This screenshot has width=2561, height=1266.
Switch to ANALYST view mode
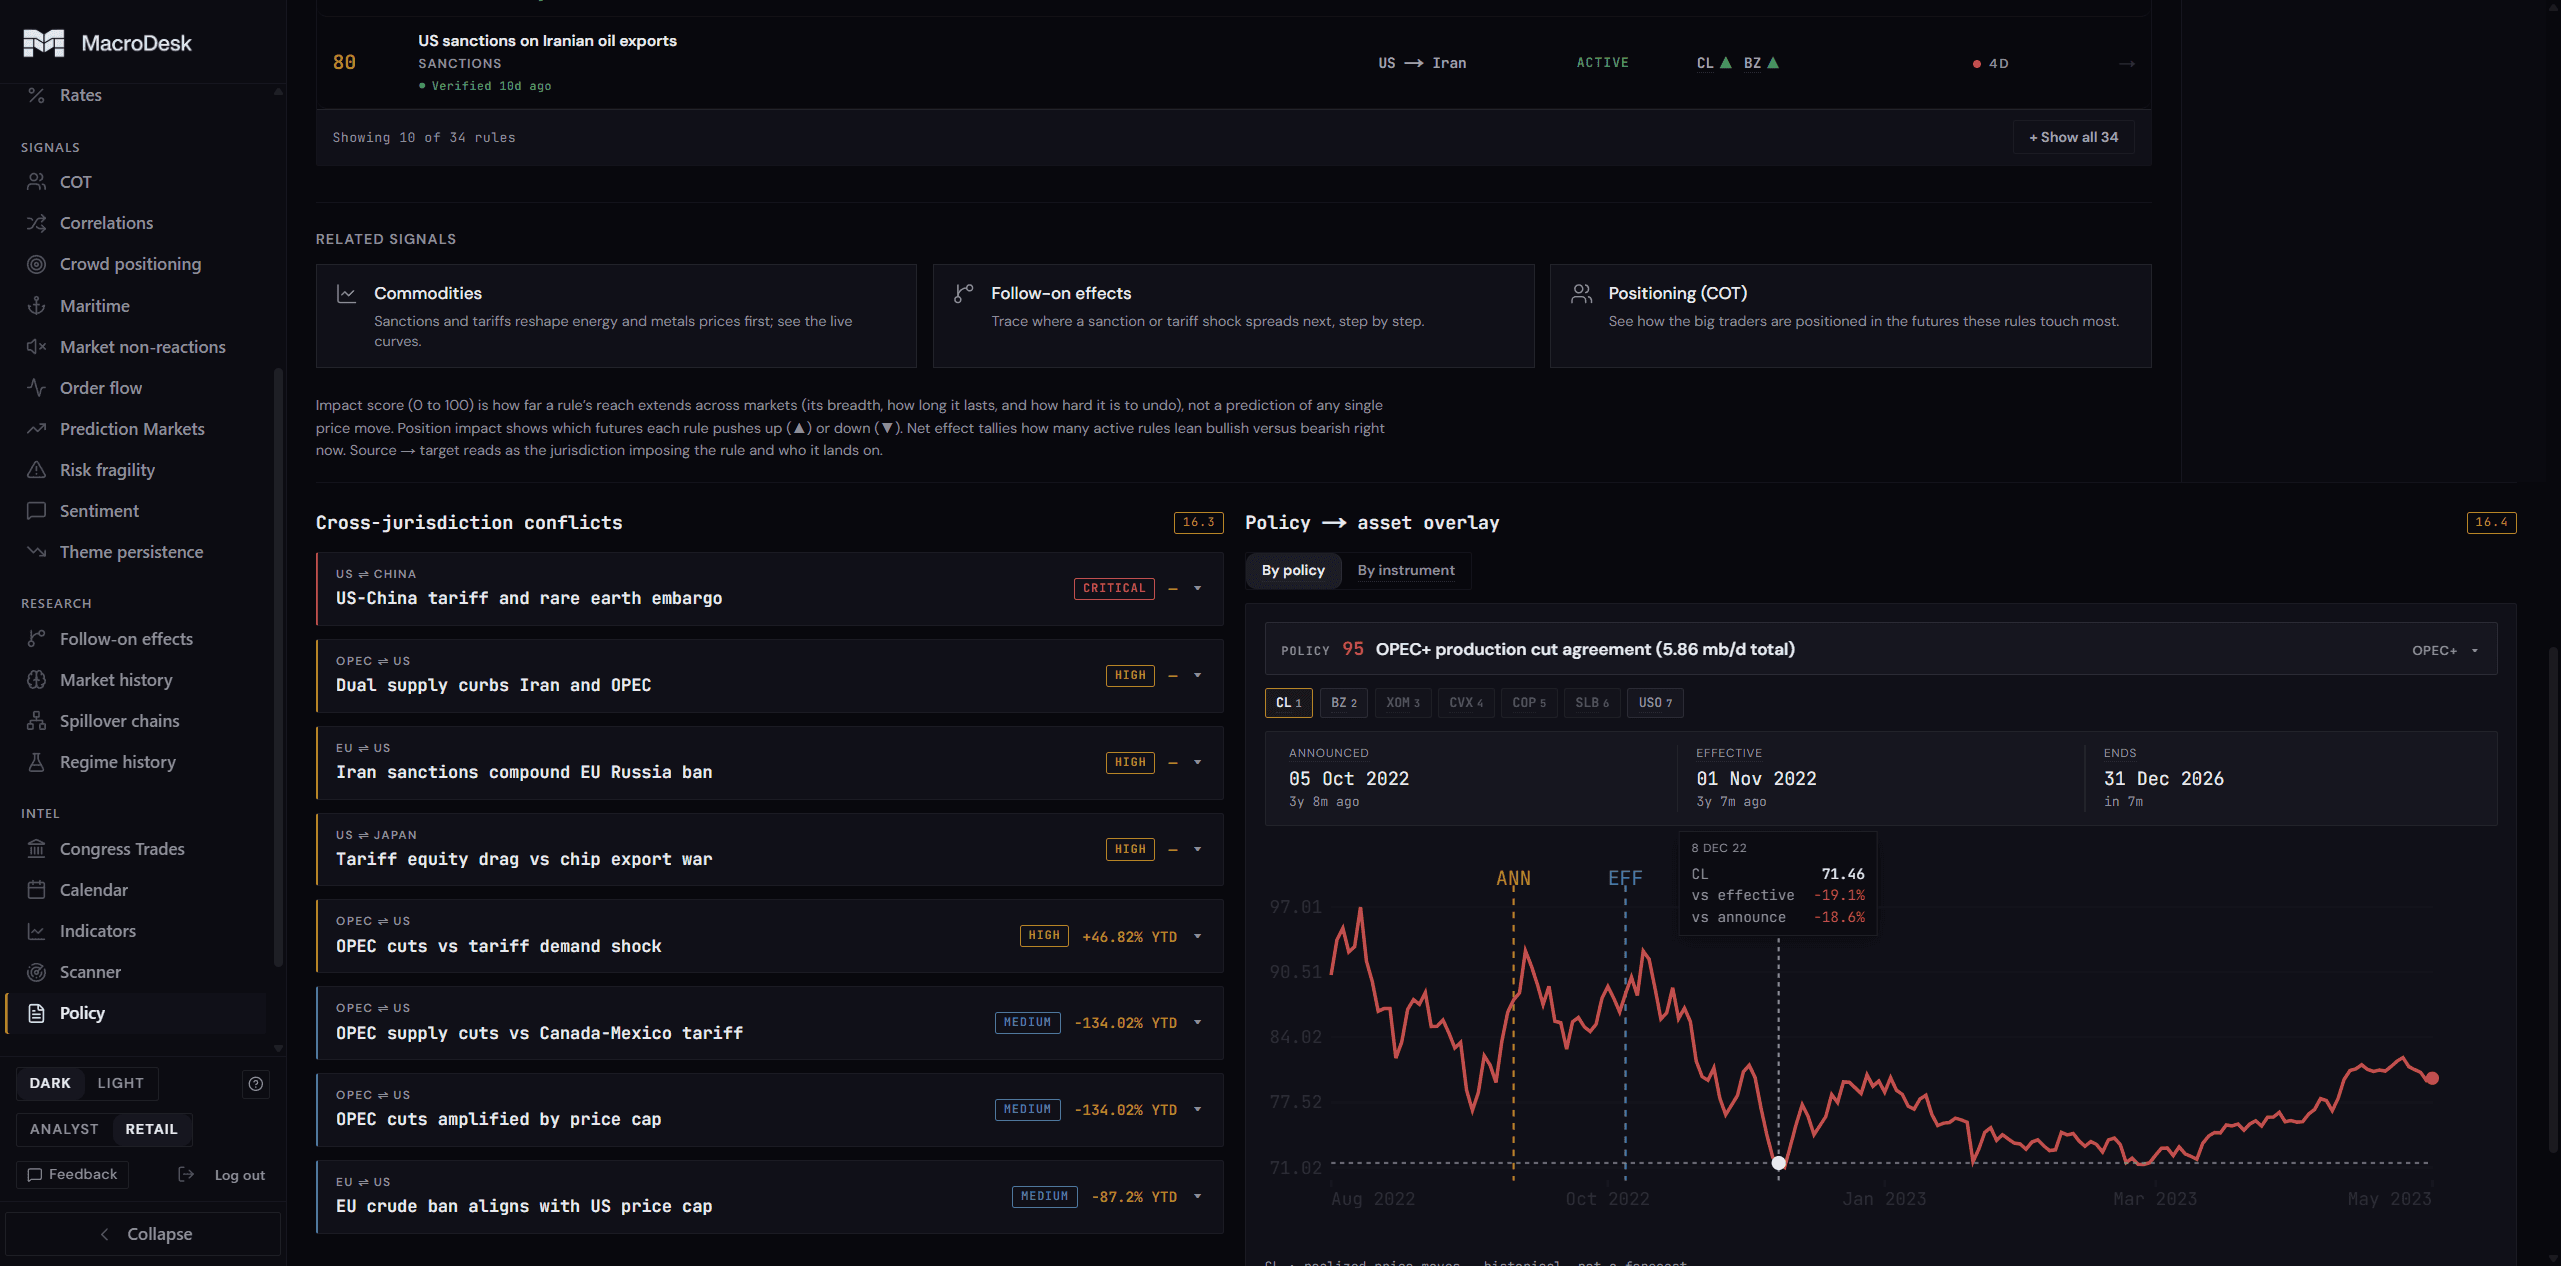coord(64,1129)
